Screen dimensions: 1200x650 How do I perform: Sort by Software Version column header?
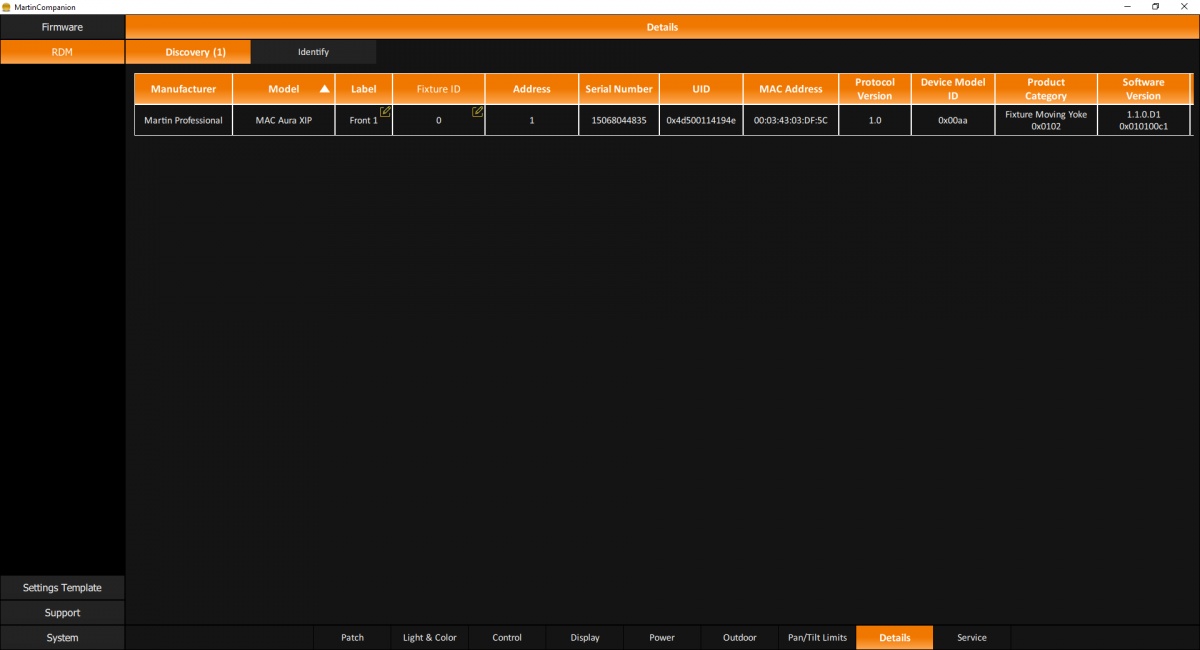(1143, 89)
